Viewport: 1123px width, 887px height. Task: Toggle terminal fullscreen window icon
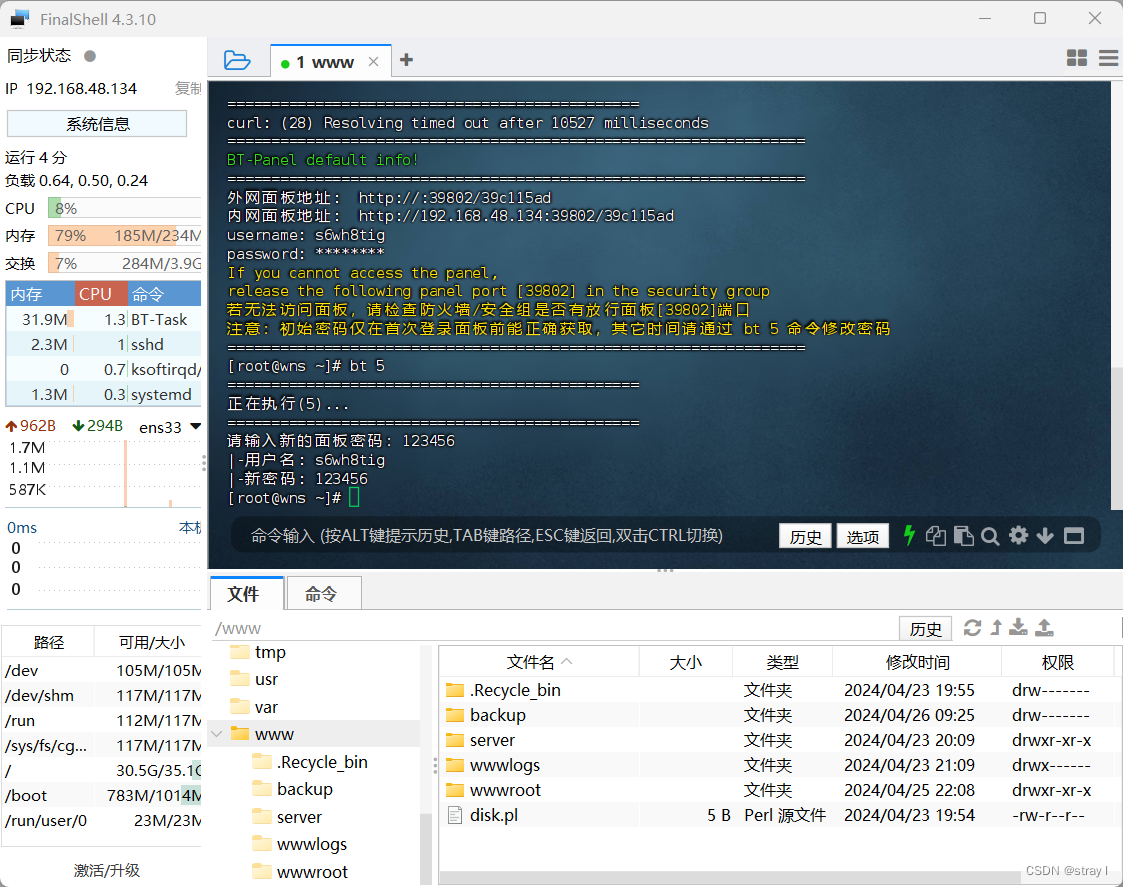tap(1074, 536)
